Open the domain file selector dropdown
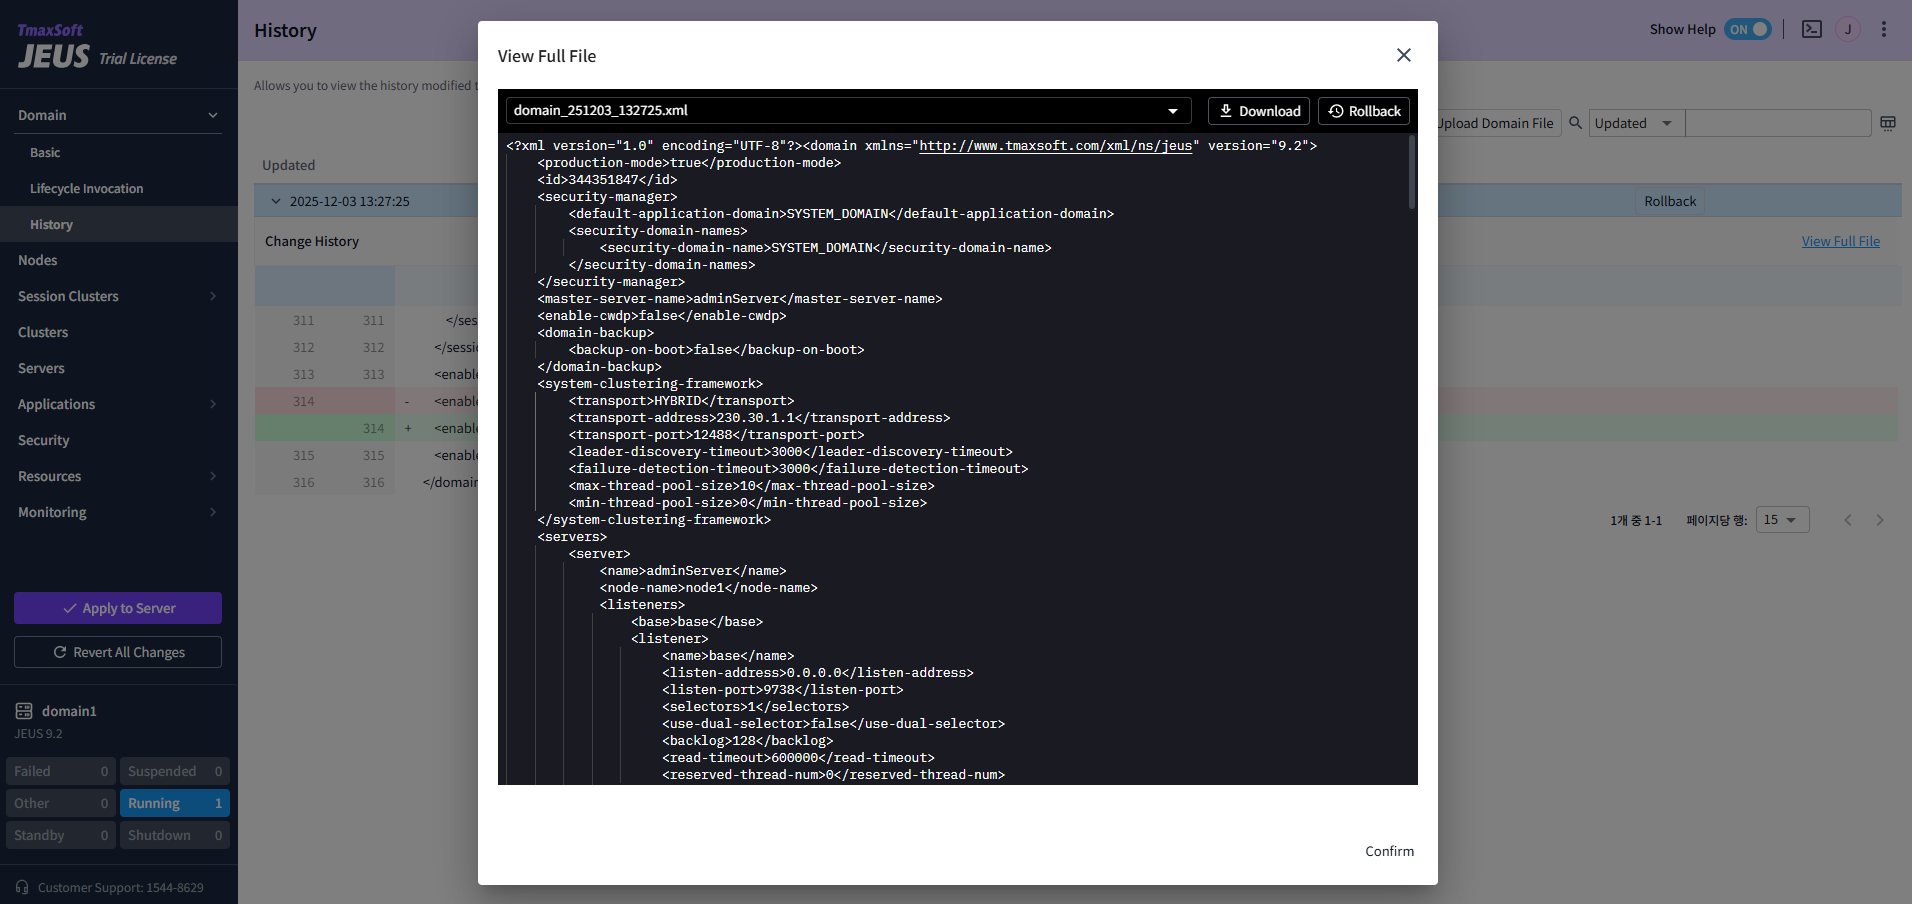Image resolution: width=1912 pixels, height=904 pixels. click(x=1172, y=110)
